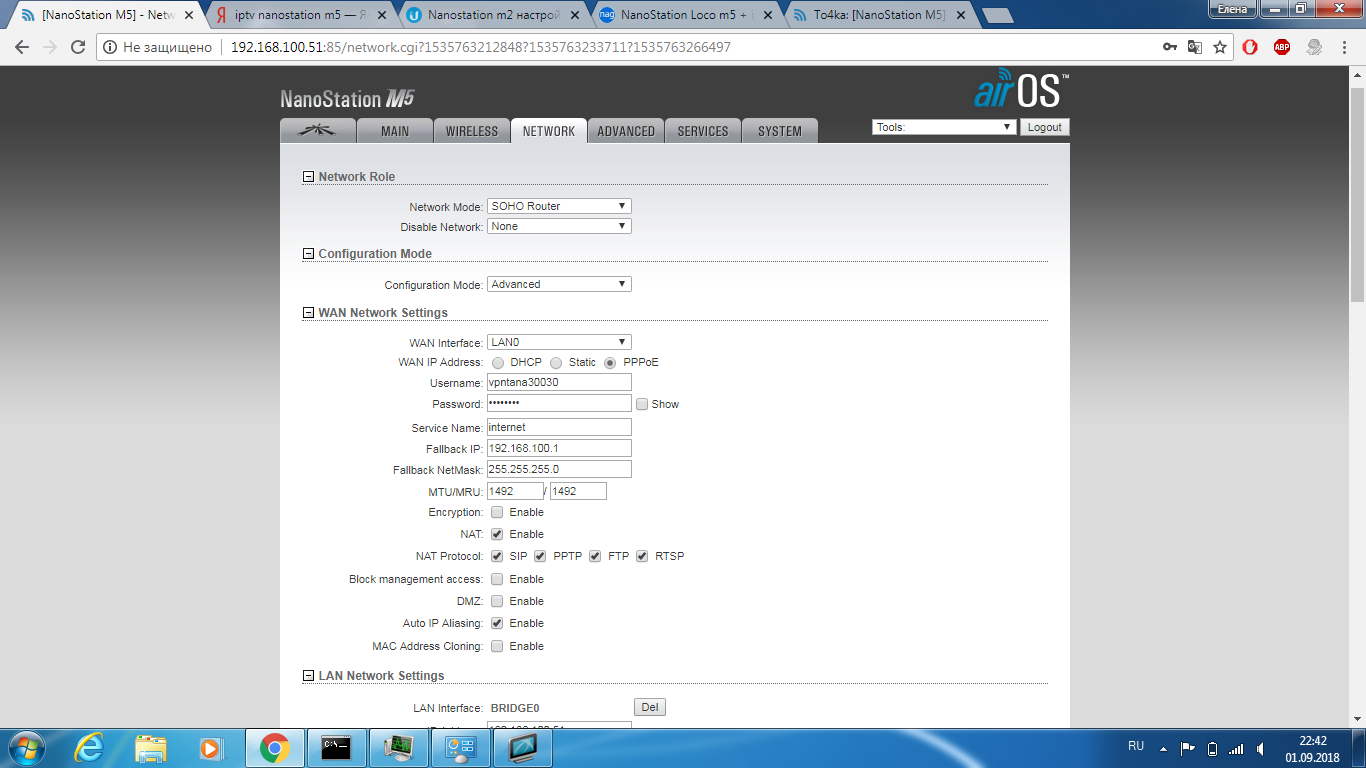
Task: Click the Username input field
Action: click(x=559, y=382)
